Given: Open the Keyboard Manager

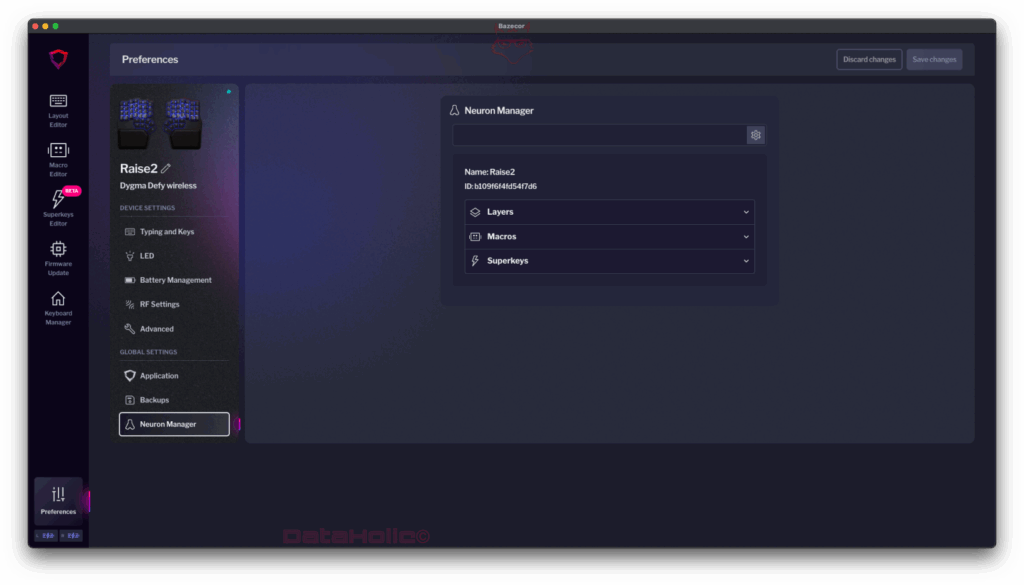Looking at the screenshot, I should (58, 305).
